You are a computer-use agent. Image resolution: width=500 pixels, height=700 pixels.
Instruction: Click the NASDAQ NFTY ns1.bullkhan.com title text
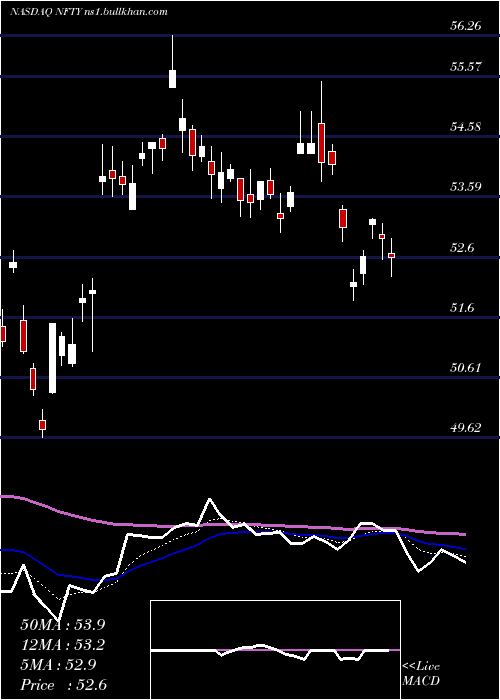[x=88, y=12]
